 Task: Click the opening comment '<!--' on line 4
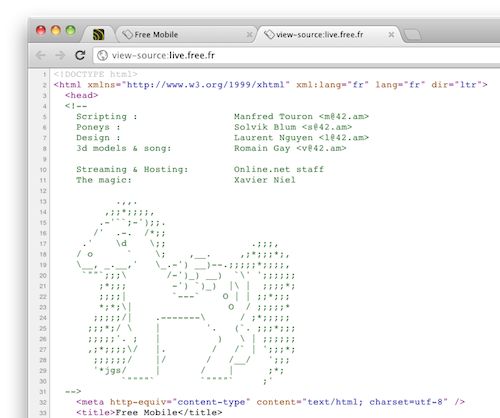76,106
